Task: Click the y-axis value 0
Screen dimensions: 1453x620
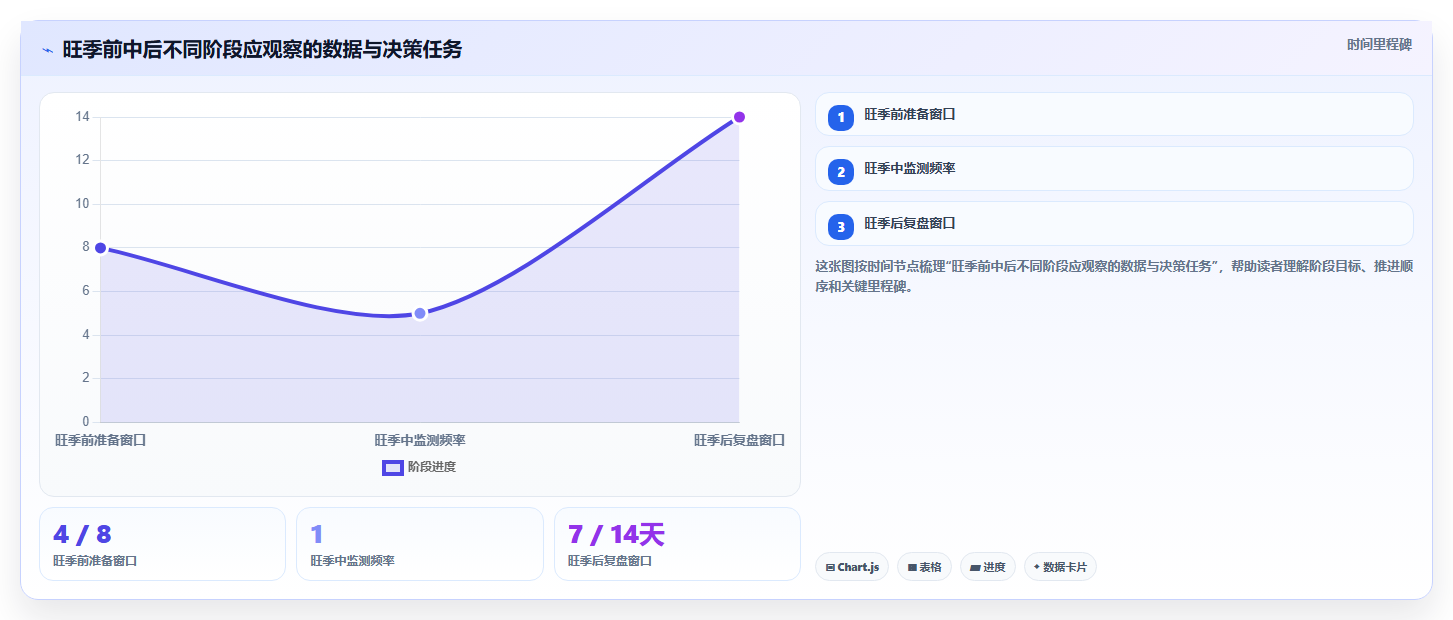Action: click(x=85, y=421)
